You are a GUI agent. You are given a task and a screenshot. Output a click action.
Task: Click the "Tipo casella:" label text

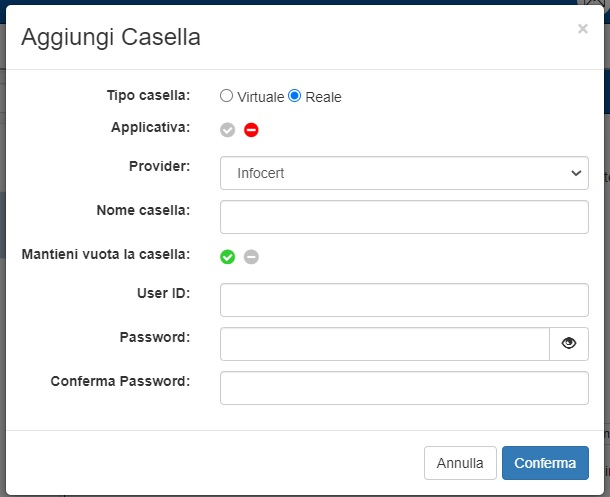point(148,95)
